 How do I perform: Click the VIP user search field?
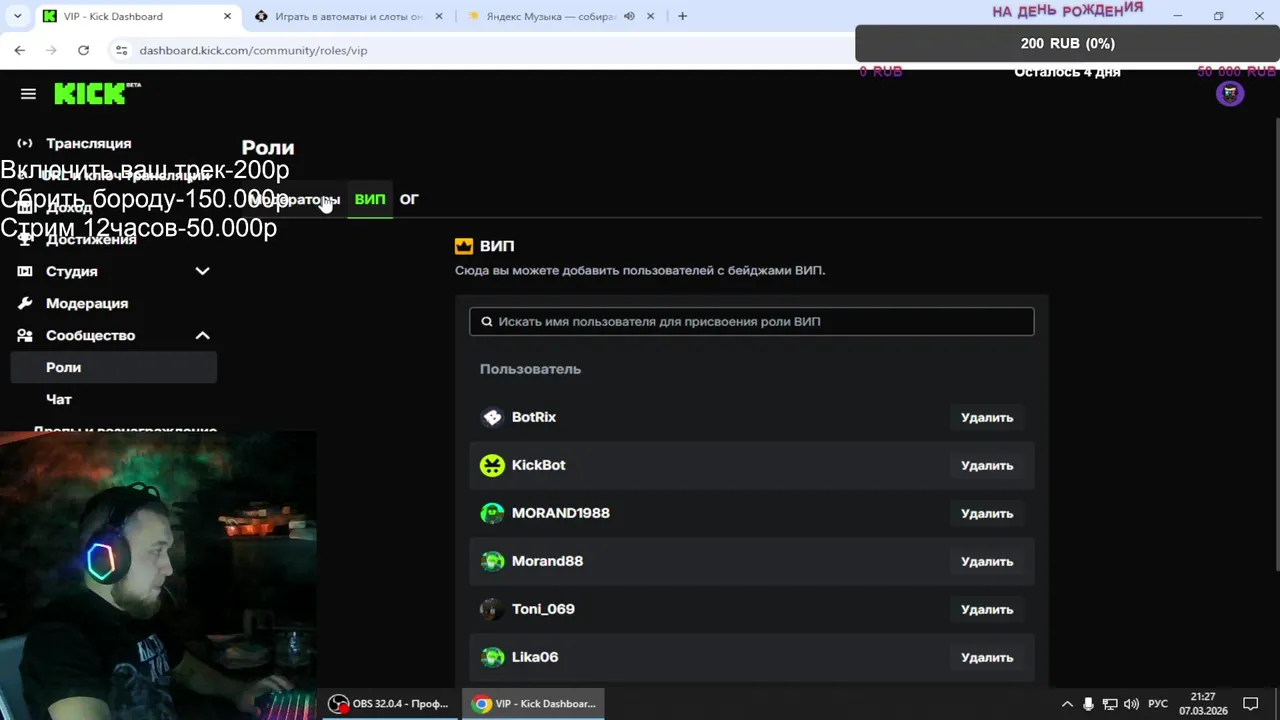pos(751,321)
